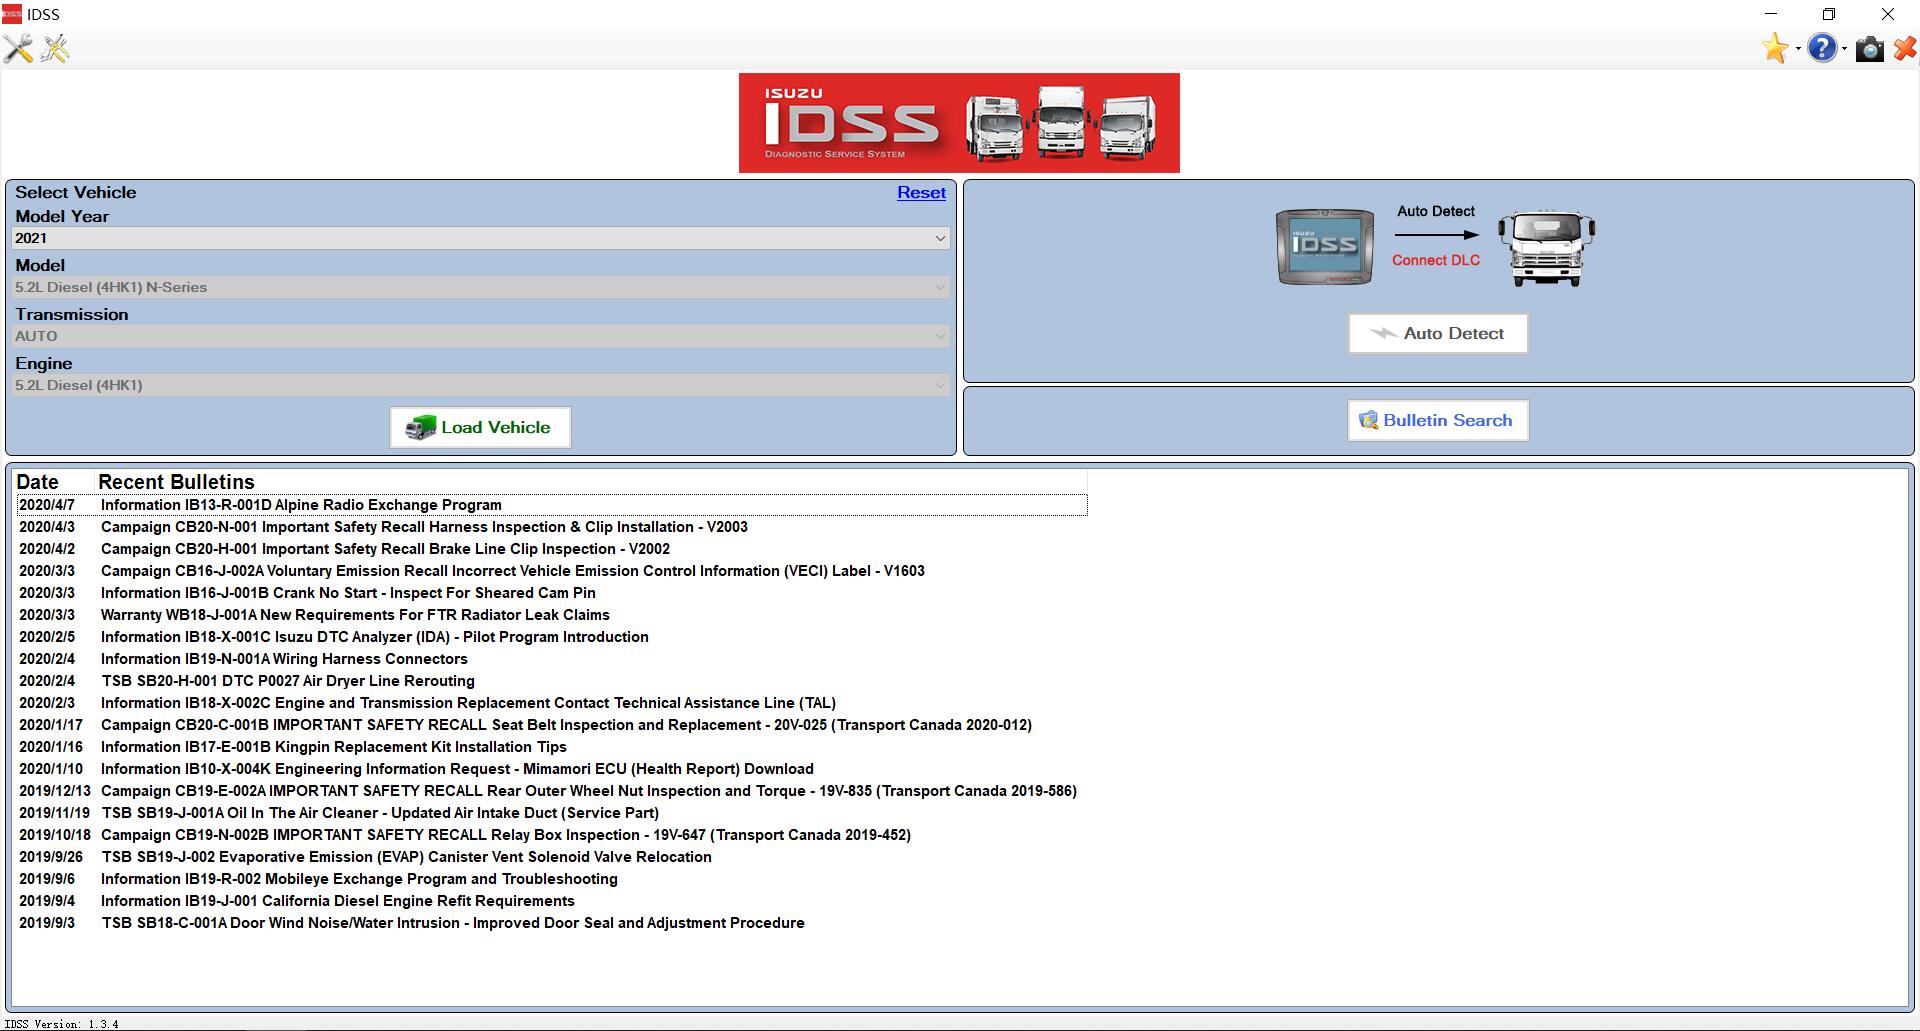1920x1031 pixels.
Task: Select SB19-J-002 EVAP Canister Vent Solenoid bulletin
Action: coord(552,857)
